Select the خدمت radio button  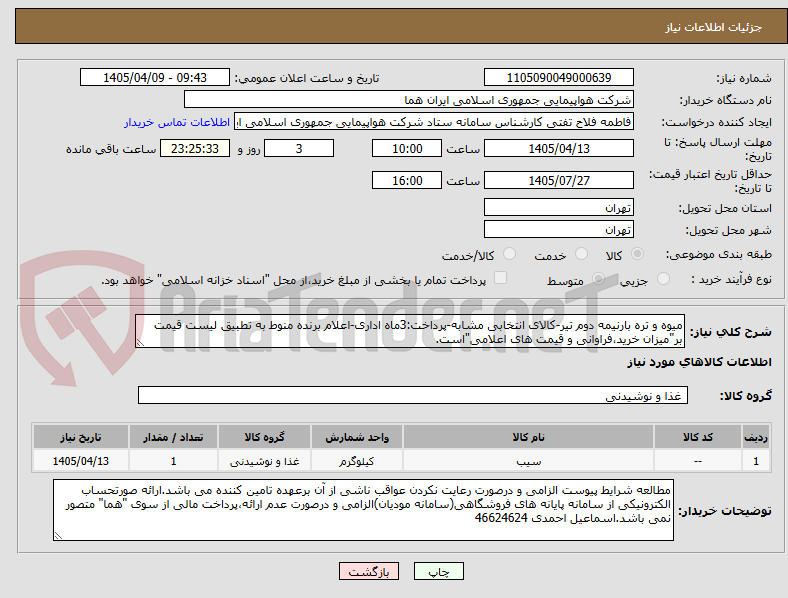click(x=581, y=254)
